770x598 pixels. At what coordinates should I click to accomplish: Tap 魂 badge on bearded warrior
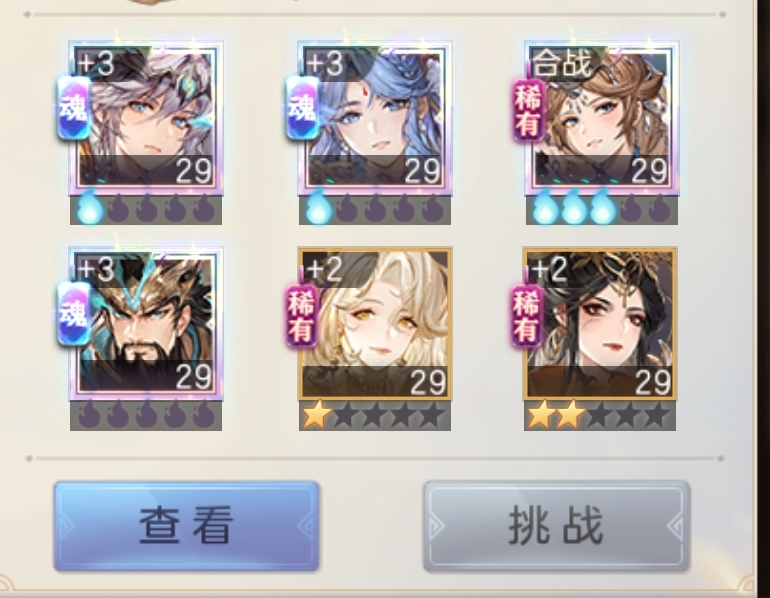click(x=74, y=314)
